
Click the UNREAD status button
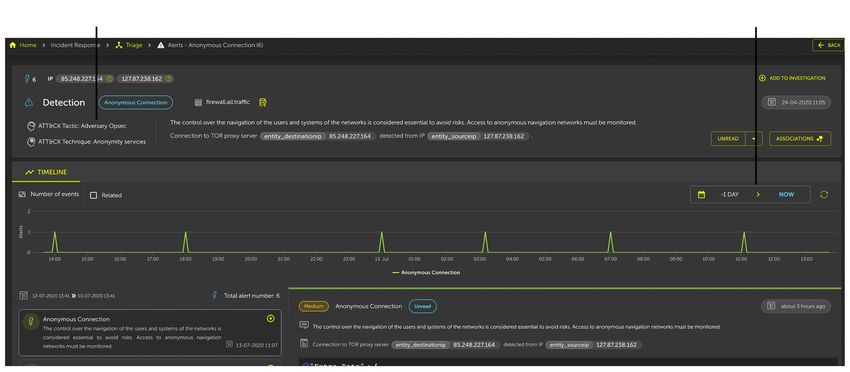click(x=728, y=139)
